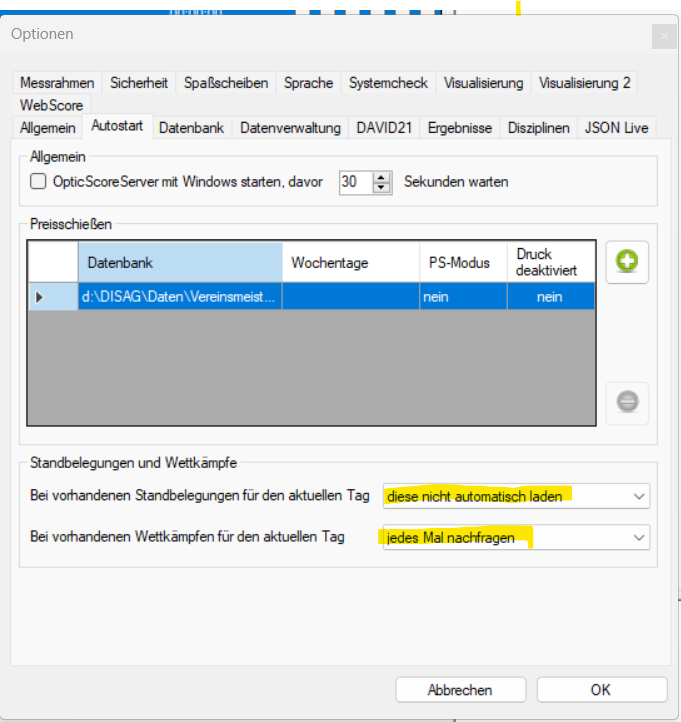Switch to the Messrahmen tab
Image resolution: width=681 pixels, height=722 pixels.
coord(57,83)
